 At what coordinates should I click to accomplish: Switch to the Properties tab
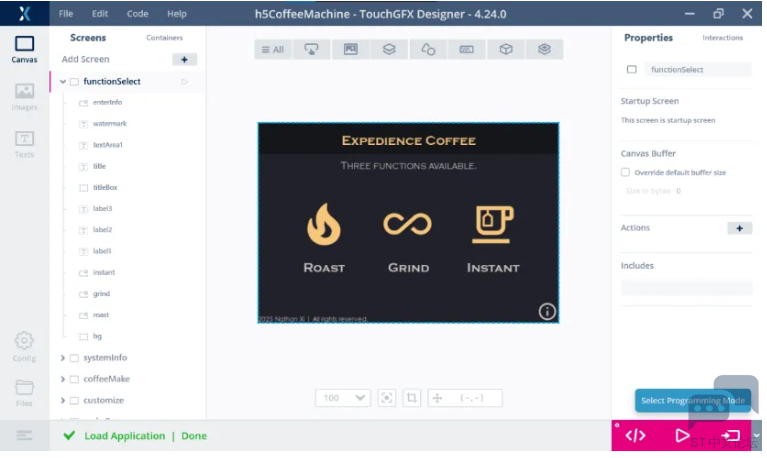(648, 38)
